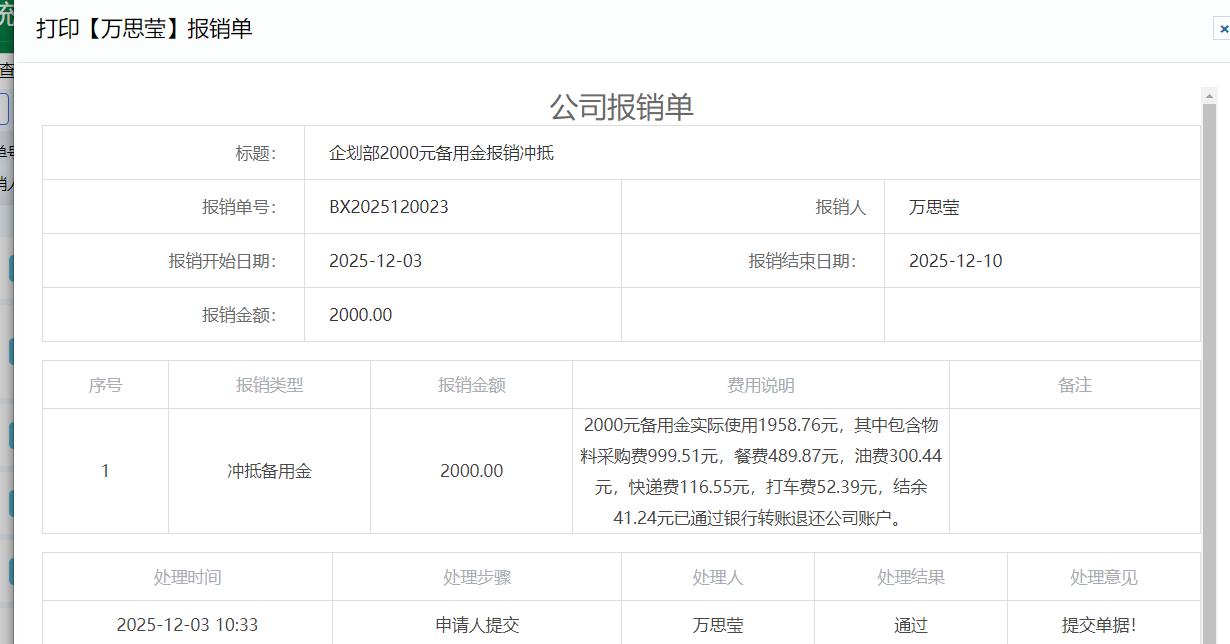This screenshot has height=644, width=1230.
Task: Click the applicant name 万思莹 beside 报销人
Action: 934,207
